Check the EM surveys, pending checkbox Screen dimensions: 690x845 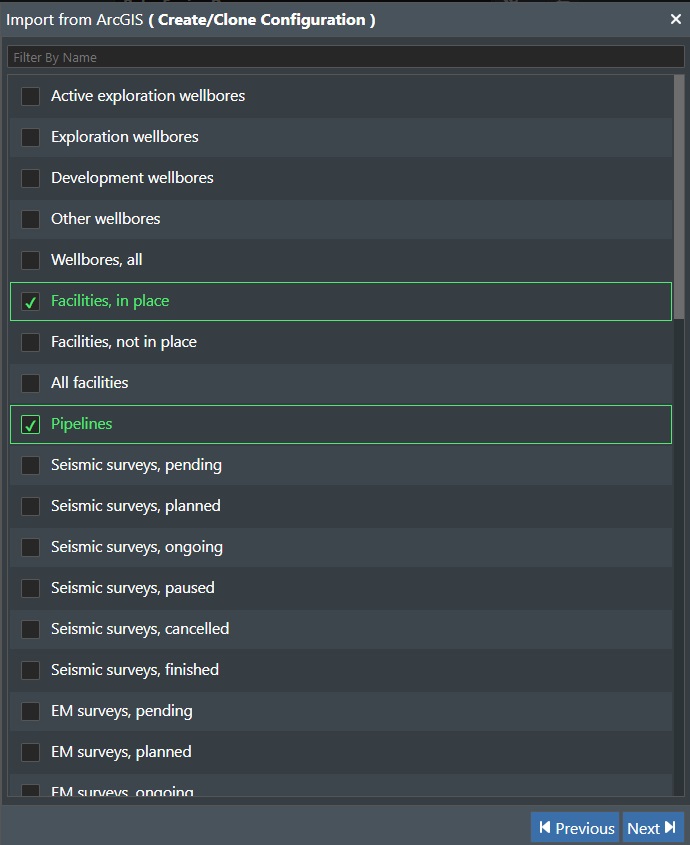point(30,711)
